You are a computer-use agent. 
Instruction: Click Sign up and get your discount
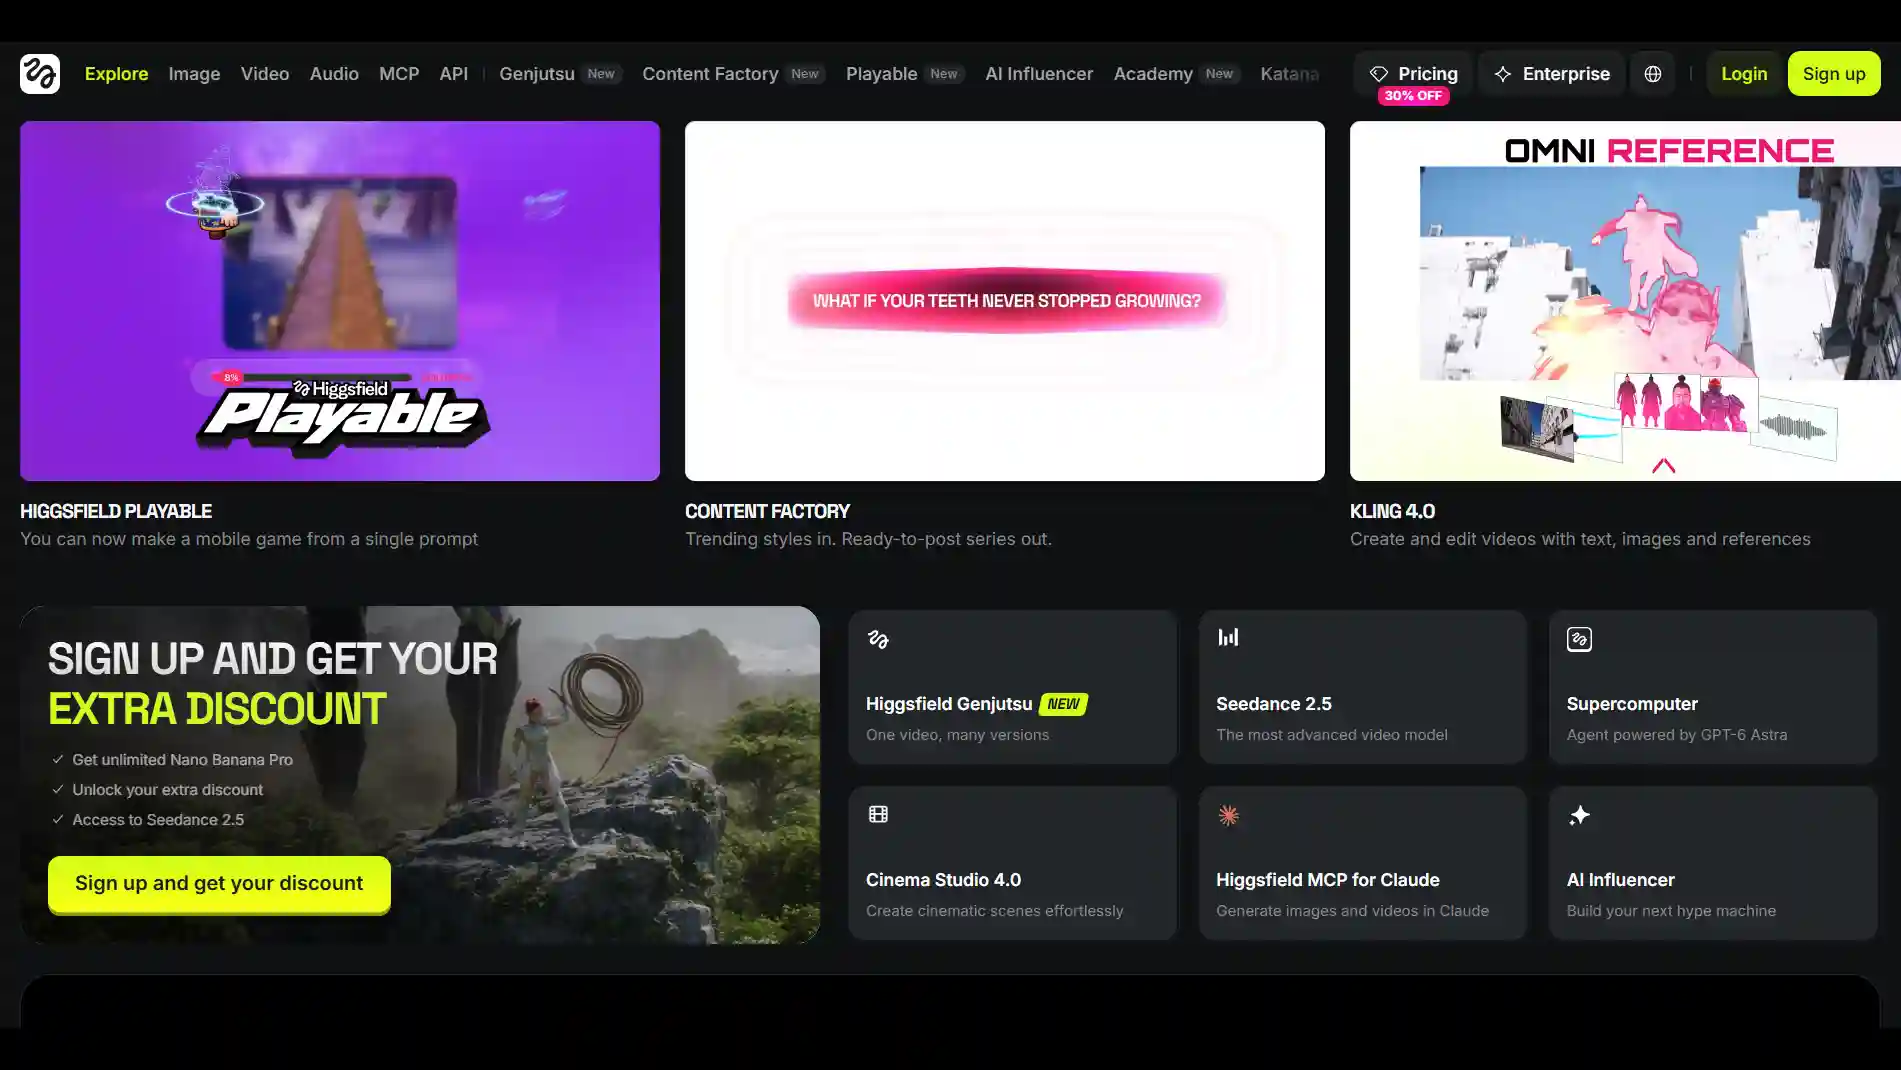pos(219,884)
